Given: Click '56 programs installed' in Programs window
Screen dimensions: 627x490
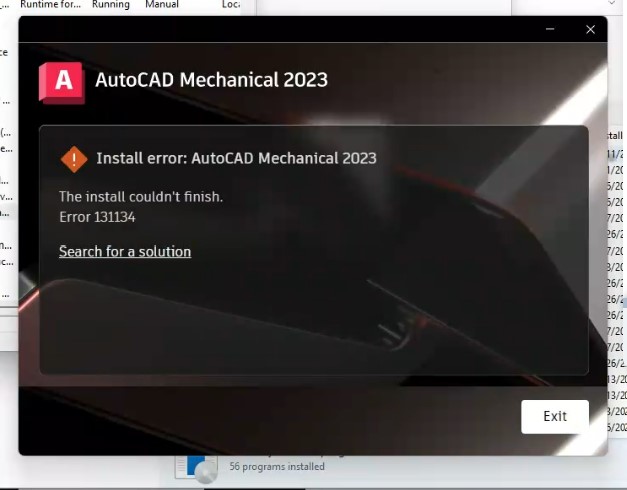Looking at the screenshot, I should coord(277,466).
